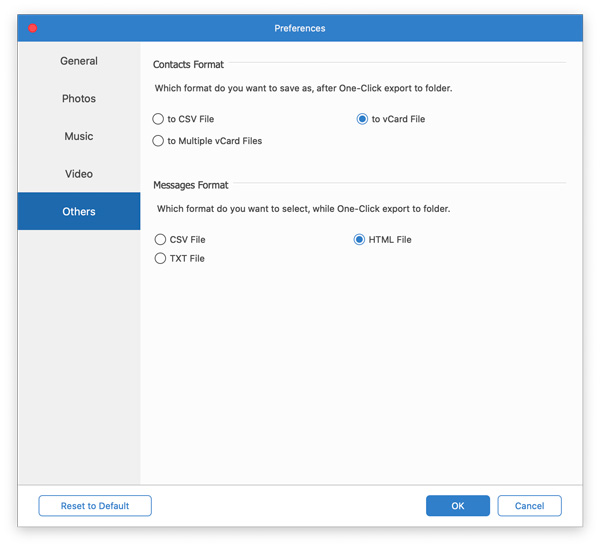
Task: Close the Preferences window with red button
Action: pos(33,28)
